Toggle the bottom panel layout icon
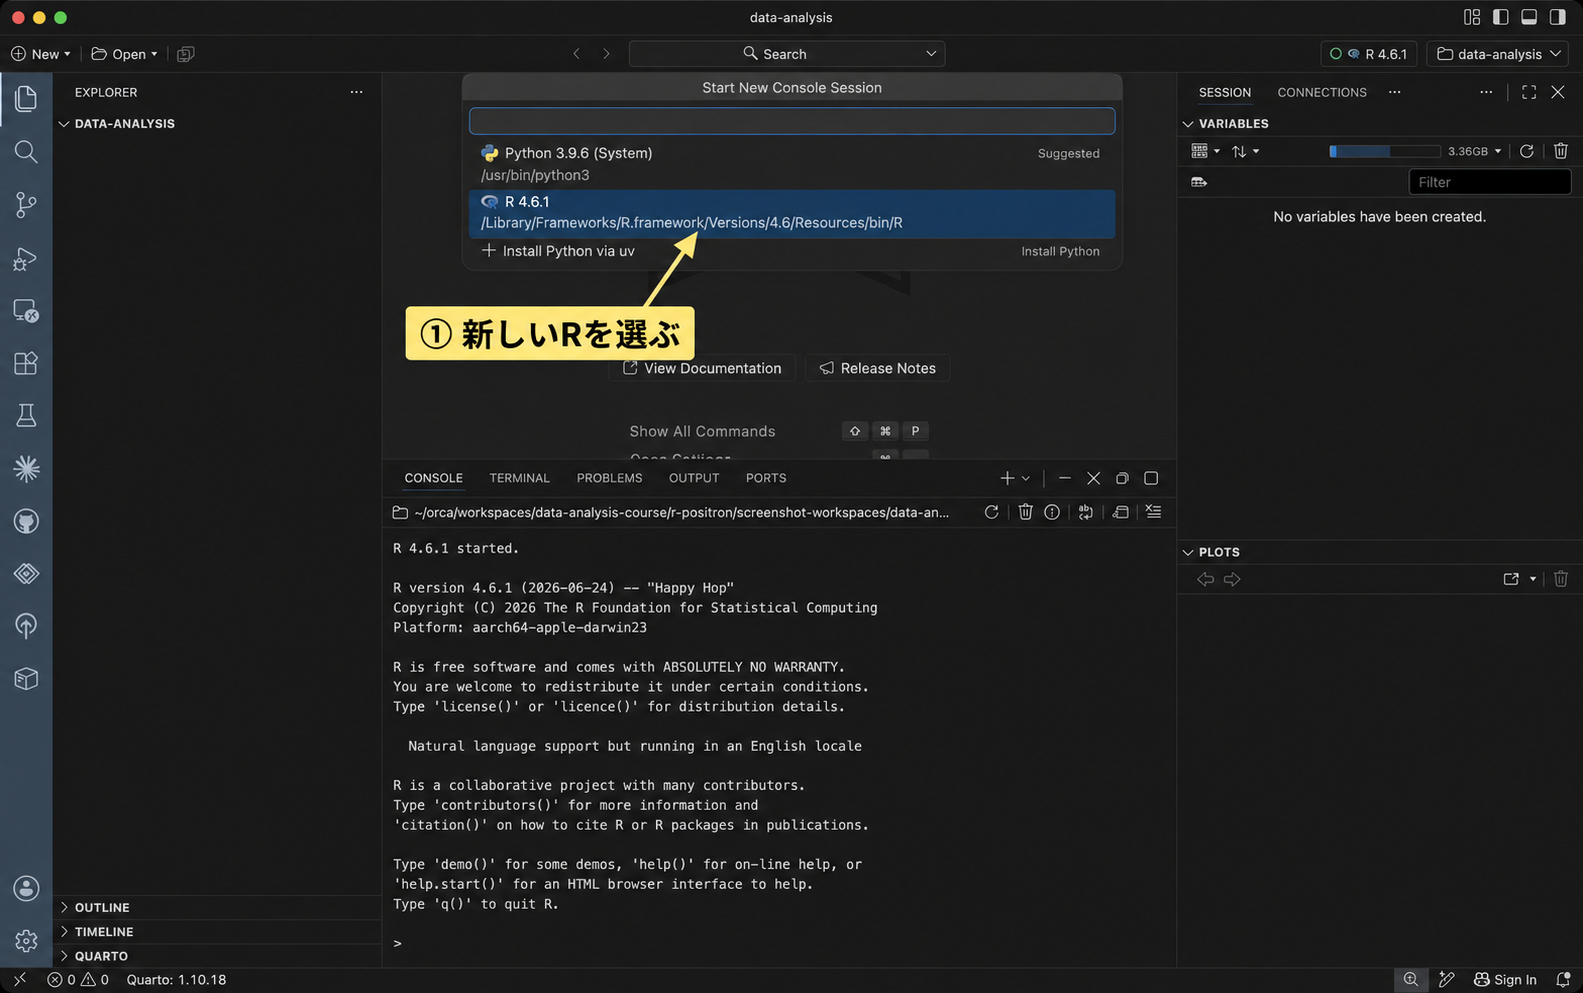Image resolution: width=1583 pixels, height=993 pixels. (x=1529, y=17)
